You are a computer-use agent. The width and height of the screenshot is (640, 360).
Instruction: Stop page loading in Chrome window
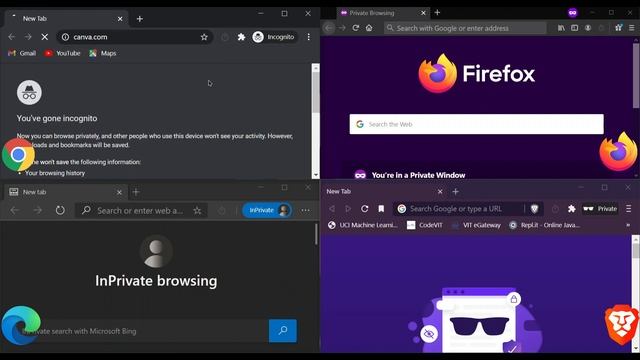tap(44, 37)
